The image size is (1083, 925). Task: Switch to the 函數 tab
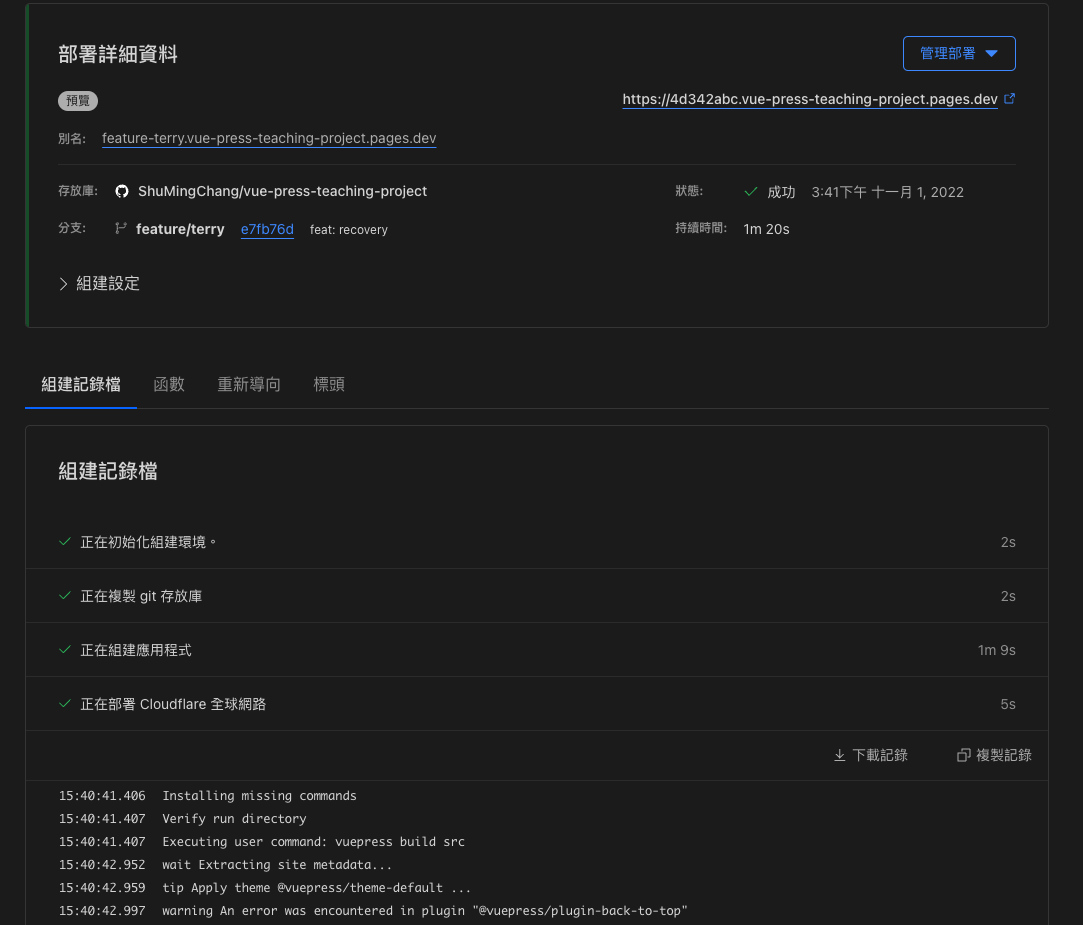(169, 384)
